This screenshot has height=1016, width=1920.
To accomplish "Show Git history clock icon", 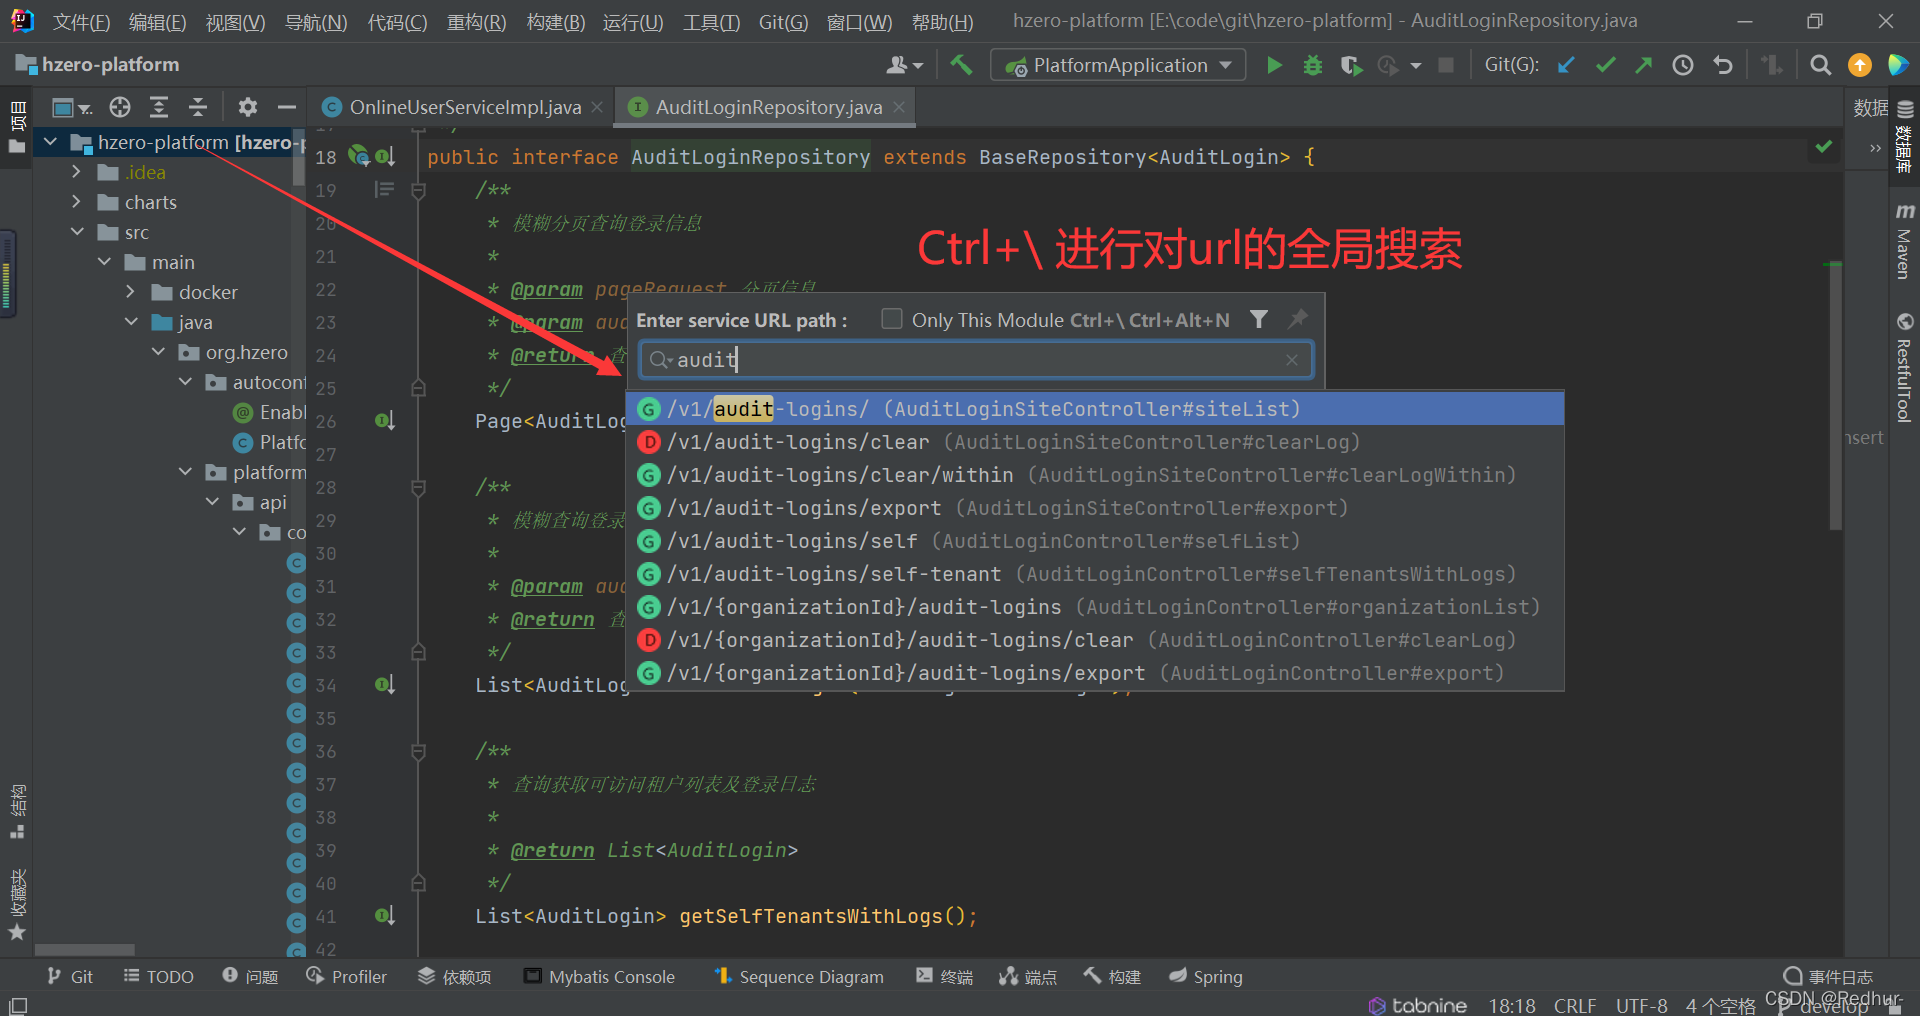I will 1683,65.
